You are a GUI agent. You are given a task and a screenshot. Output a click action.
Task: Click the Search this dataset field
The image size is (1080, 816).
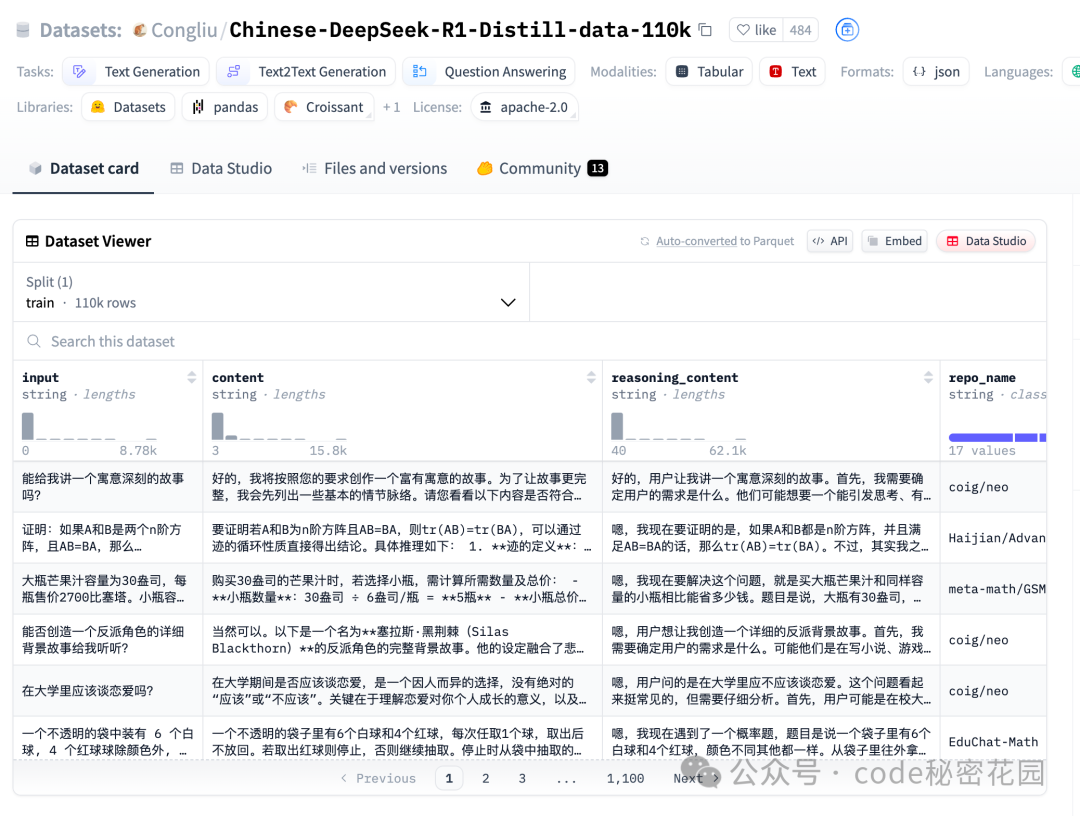click(530, 342)
